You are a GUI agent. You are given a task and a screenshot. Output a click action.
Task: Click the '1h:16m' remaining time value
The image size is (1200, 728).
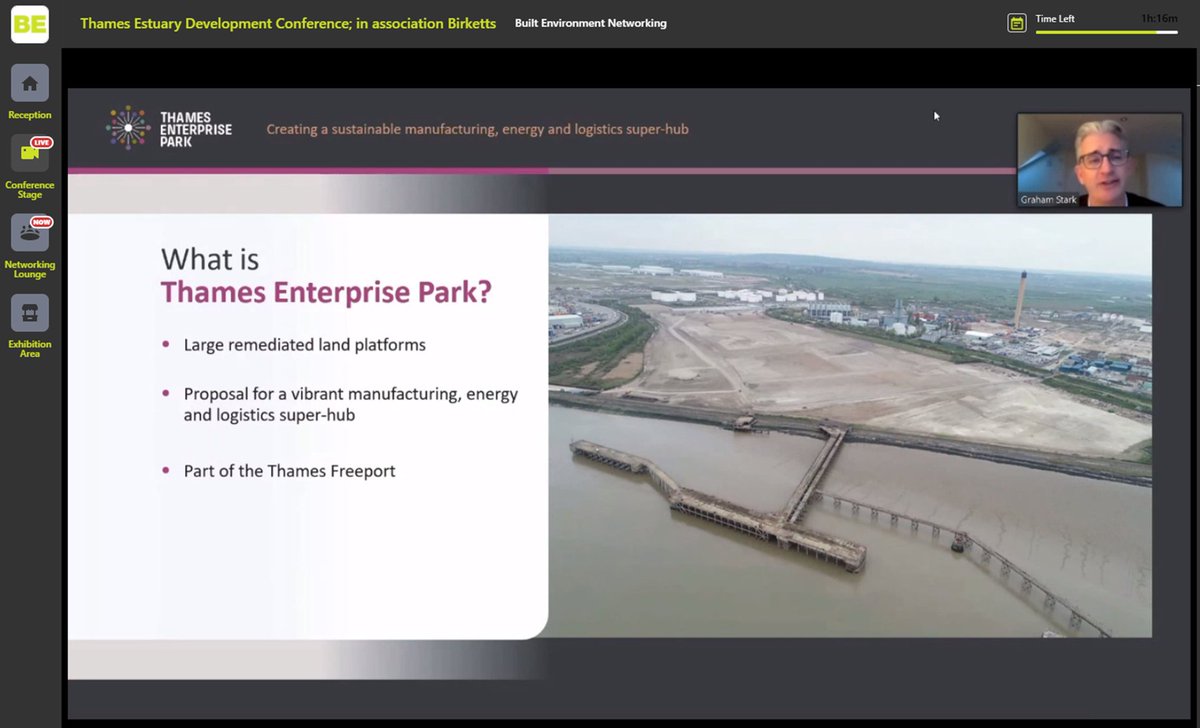1160,18
